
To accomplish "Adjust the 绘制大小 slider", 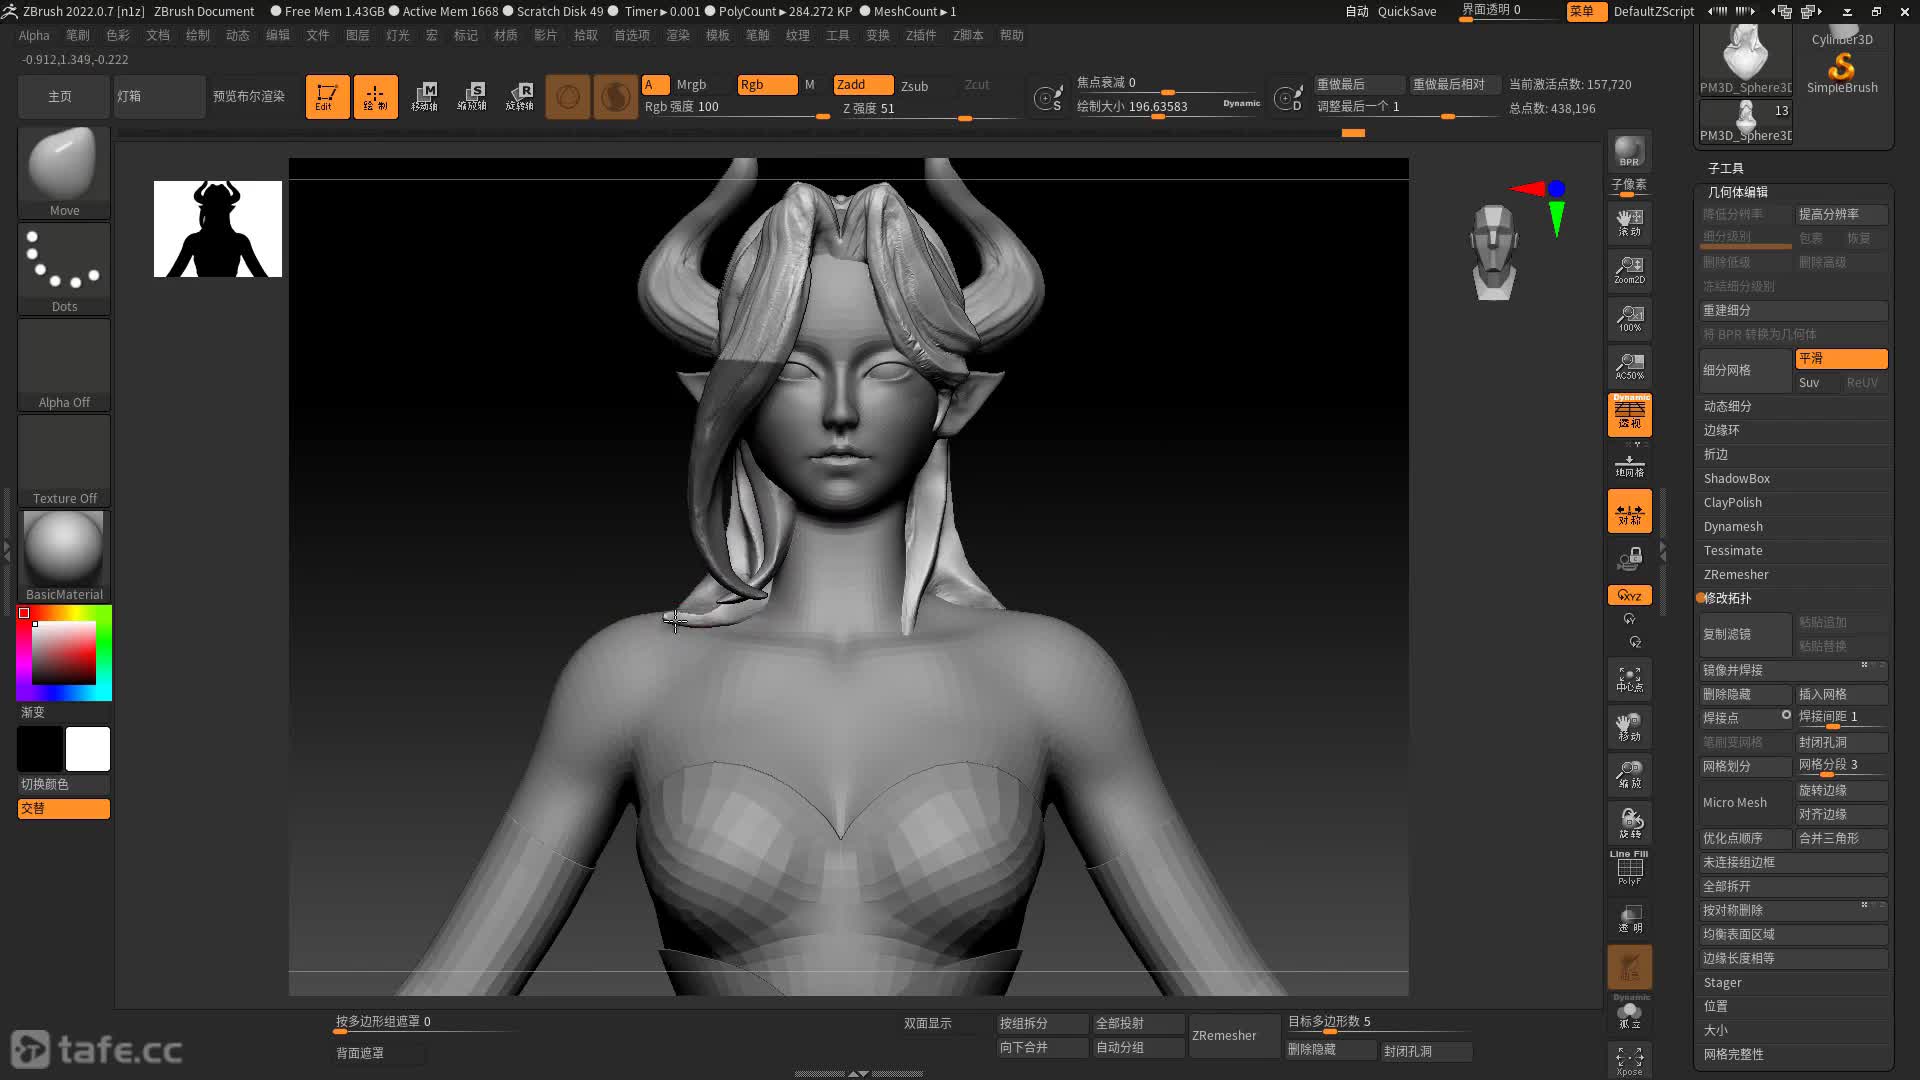I will (x=1168, y=108).
